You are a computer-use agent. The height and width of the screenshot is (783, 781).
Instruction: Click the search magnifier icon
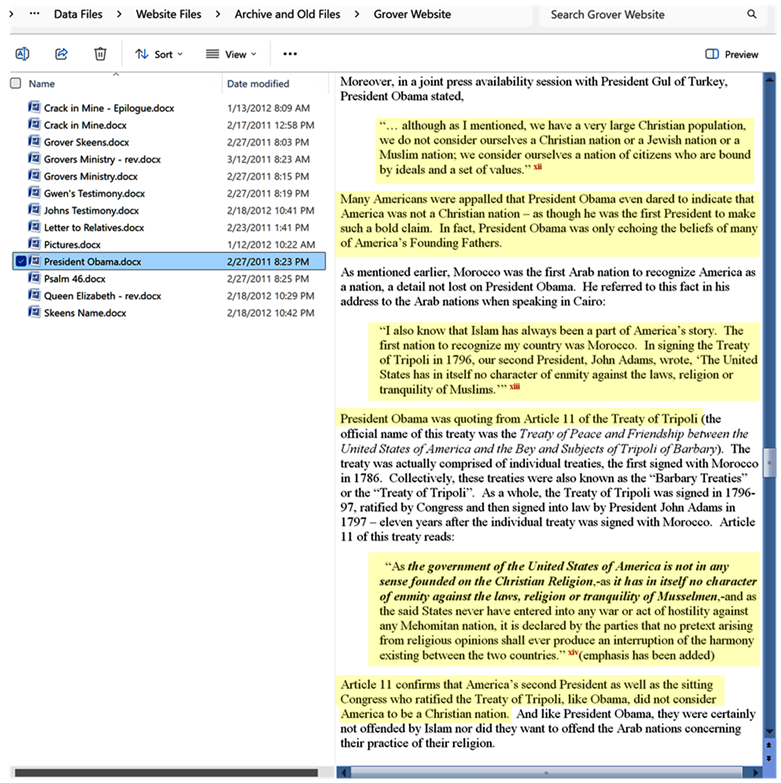[752, 15]
